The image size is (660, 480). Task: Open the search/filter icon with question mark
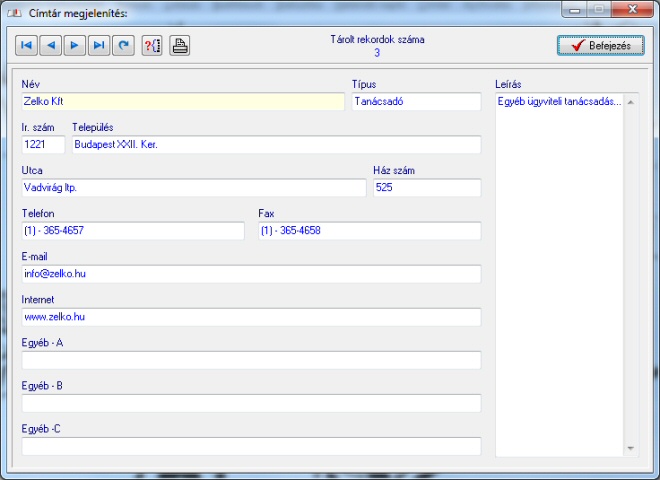point(152,45)
